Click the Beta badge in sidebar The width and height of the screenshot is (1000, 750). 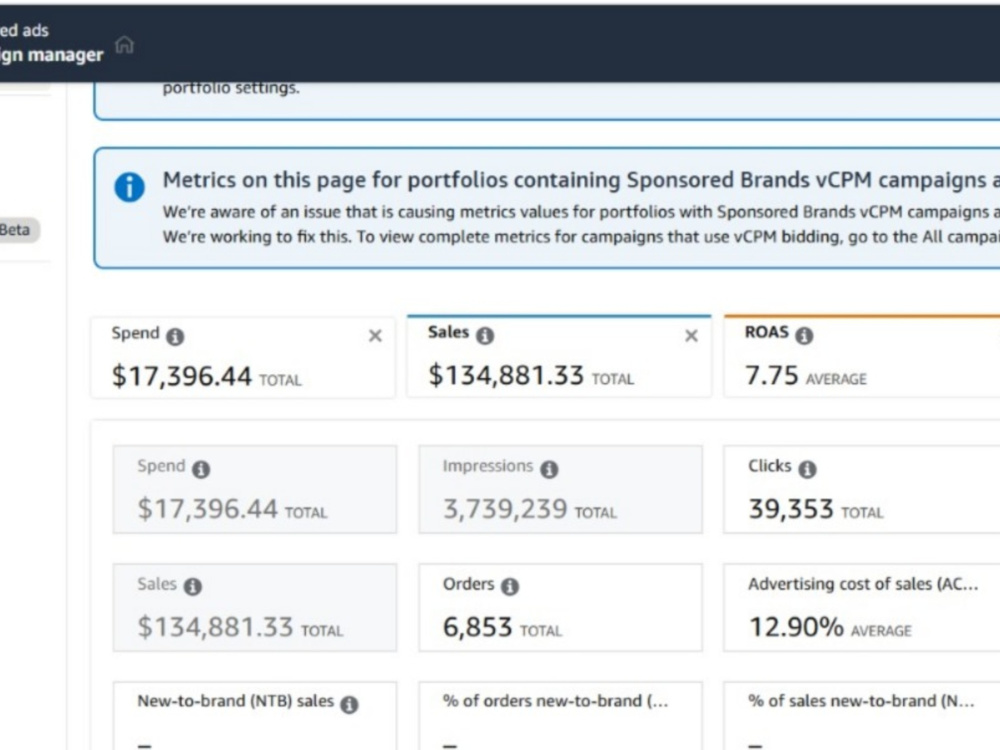18,230
